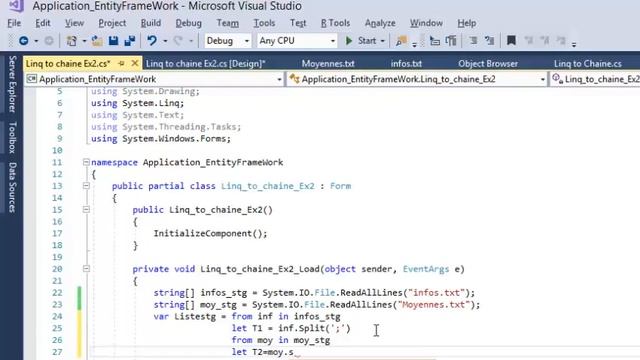Open the File menu
Viewport: 640px width, 360px height.
(14, 23)
